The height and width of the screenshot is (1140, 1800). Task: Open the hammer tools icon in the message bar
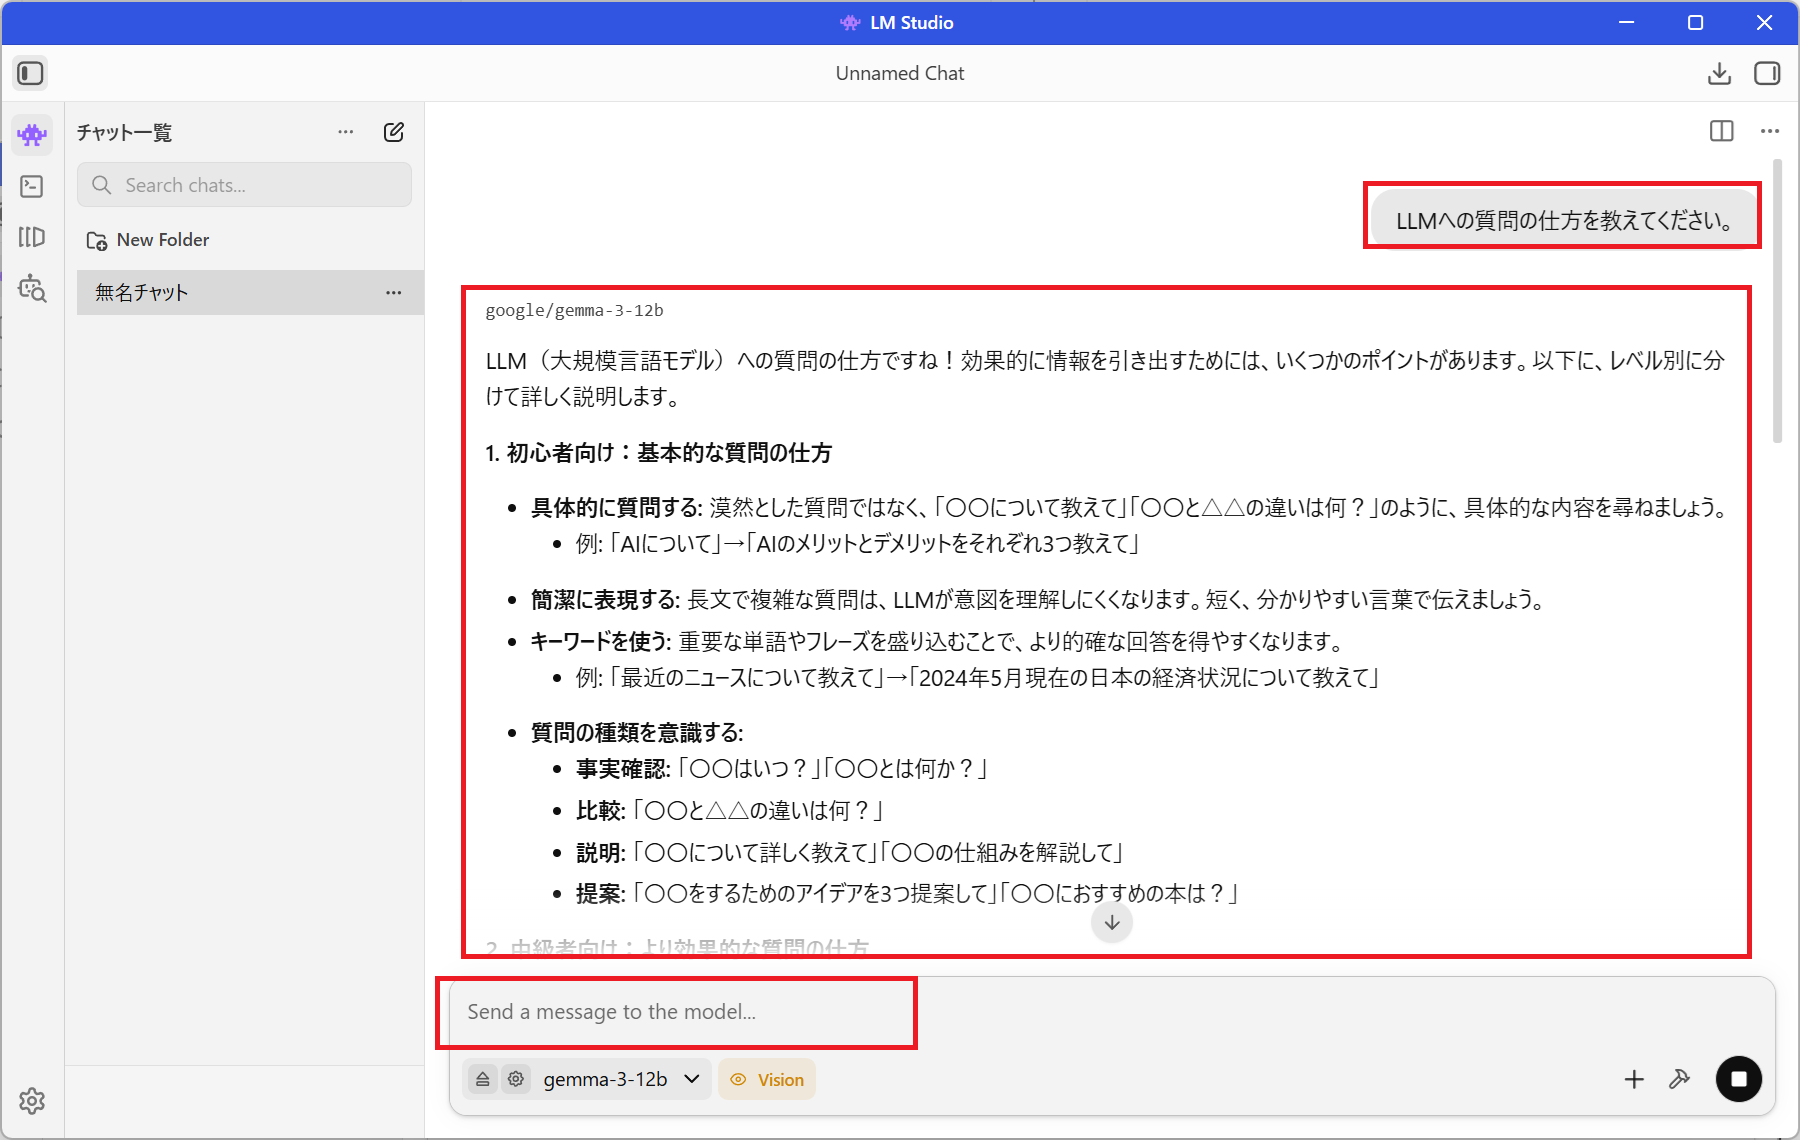(1680, 1079)
